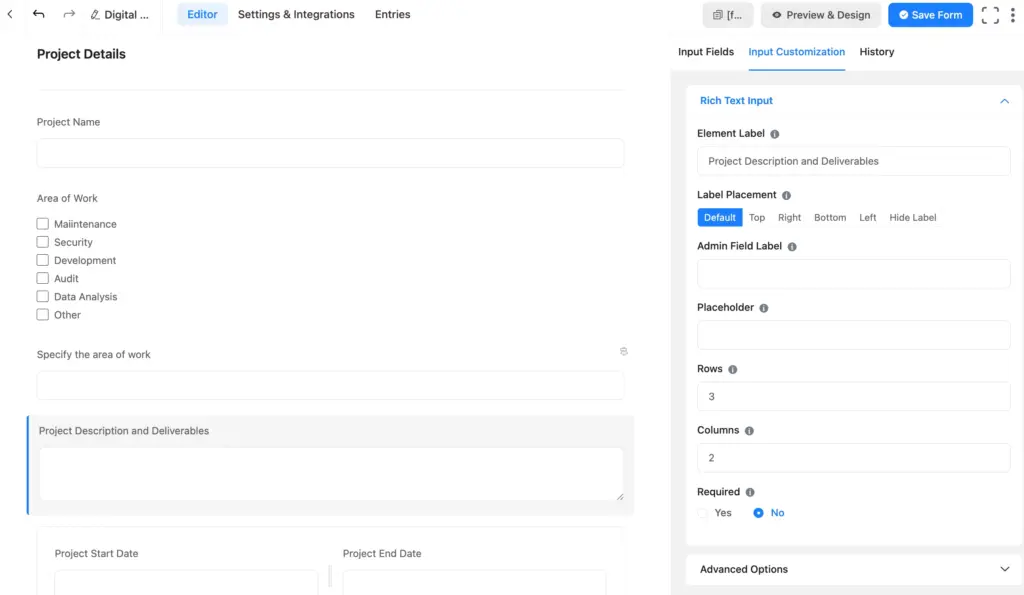Select Top label placement

(x=757, y=217)
